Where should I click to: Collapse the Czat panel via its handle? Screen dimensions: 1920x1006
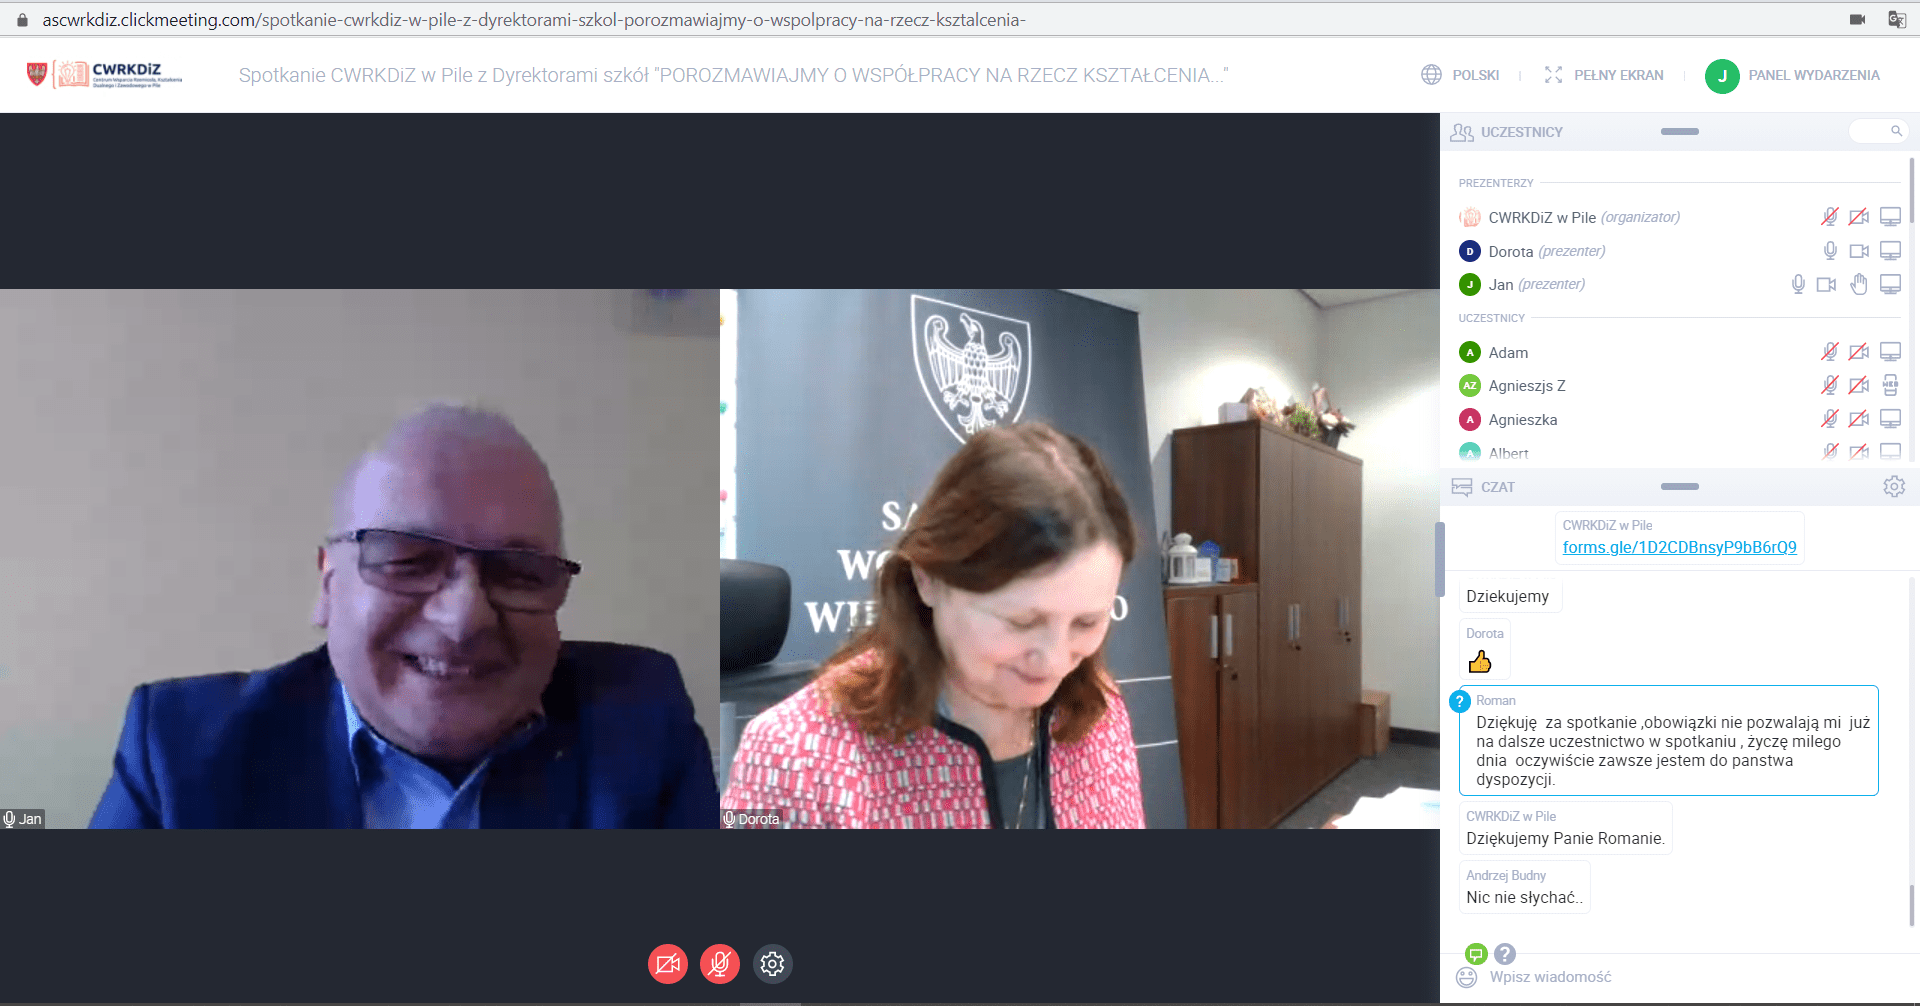point(1680,487)
